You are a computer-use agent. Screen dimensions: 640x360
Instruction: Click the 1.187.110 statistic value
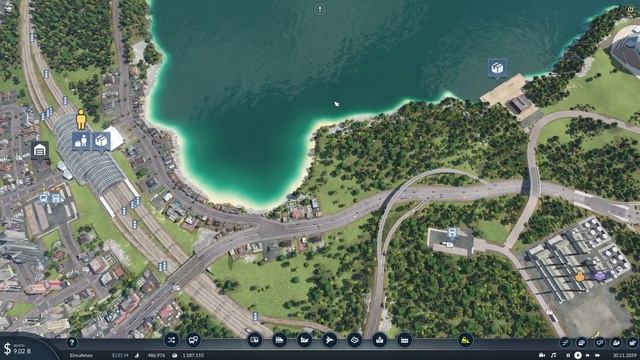click(193, 356)
